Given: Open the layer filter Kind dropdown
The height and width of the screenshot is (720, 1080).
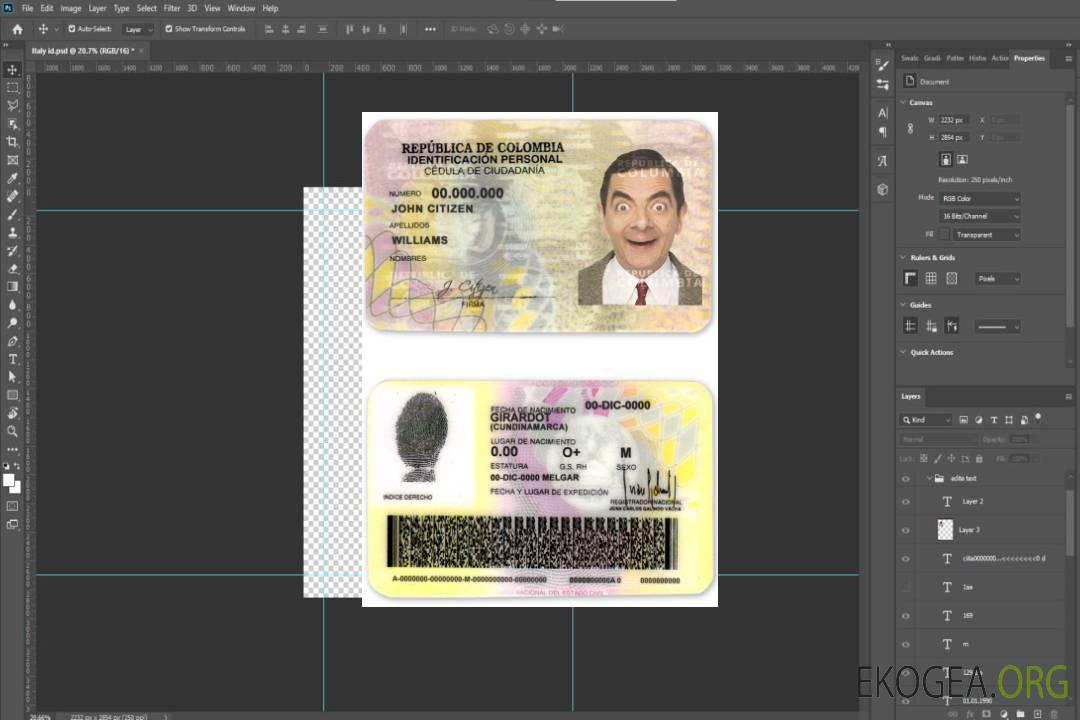Looking at the screenshot, I should [x=927, y=420].
